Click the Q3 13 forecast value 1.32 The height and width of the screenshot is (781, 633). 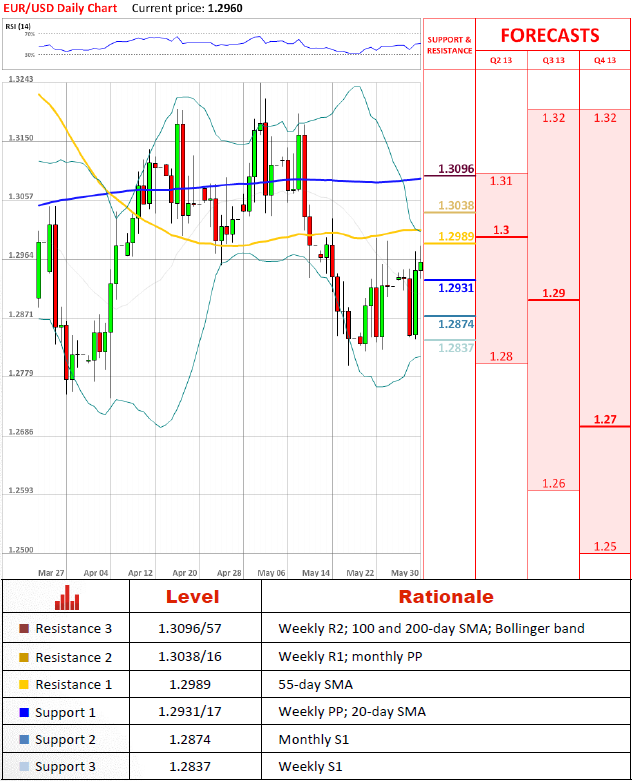point(553,118)
